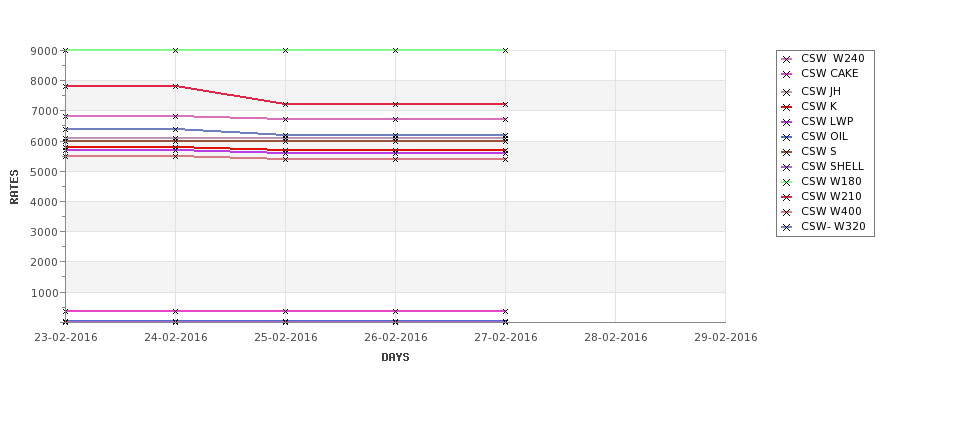Click the 29-02-2016 date axis label
Screen dimensions: 975x429
point(726,338)
